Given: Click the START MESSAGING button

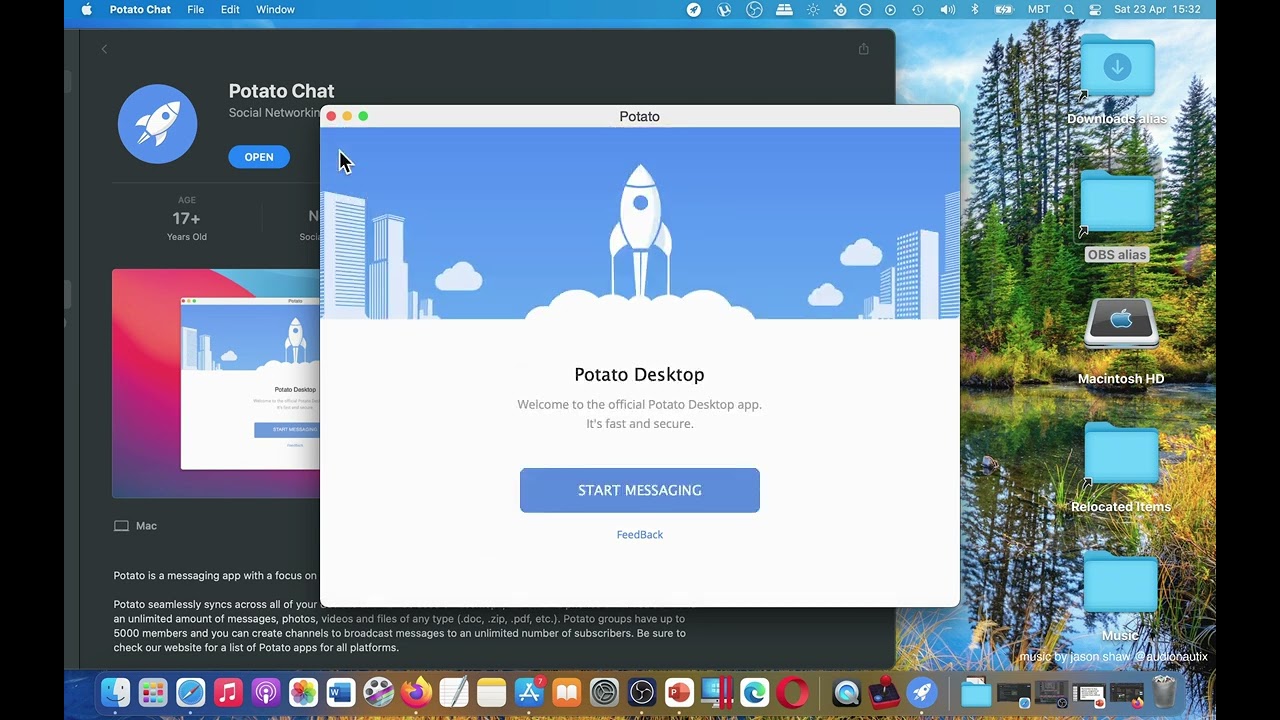Looking at the screenshot, I should 639,490.
